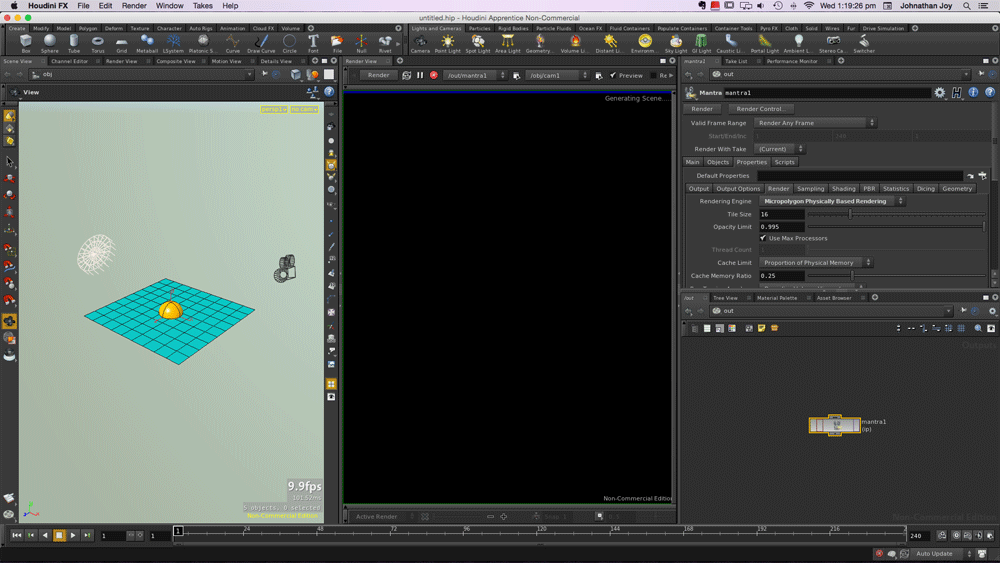Open the Auto Update dropdown
Viewport: 1000px width, 563px height.
click(939, 553)
